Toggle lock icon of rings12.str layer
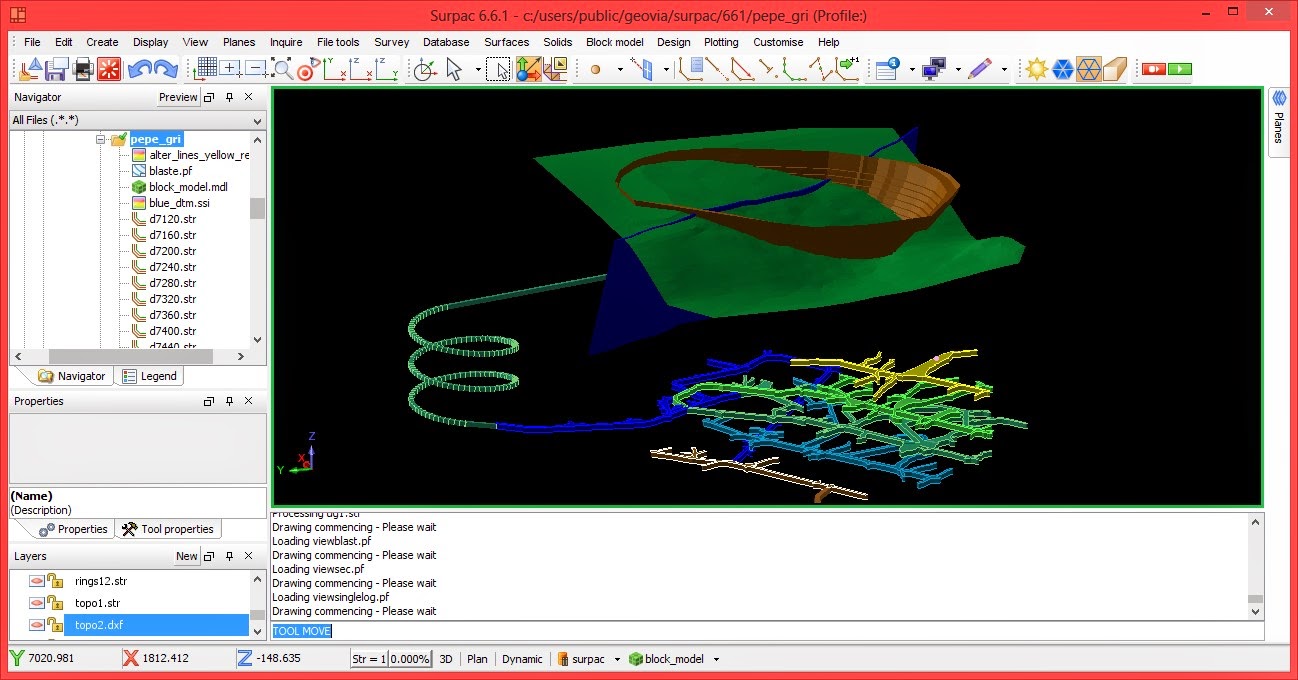This screenshot has width=1298, height=680. coord(56,581)
